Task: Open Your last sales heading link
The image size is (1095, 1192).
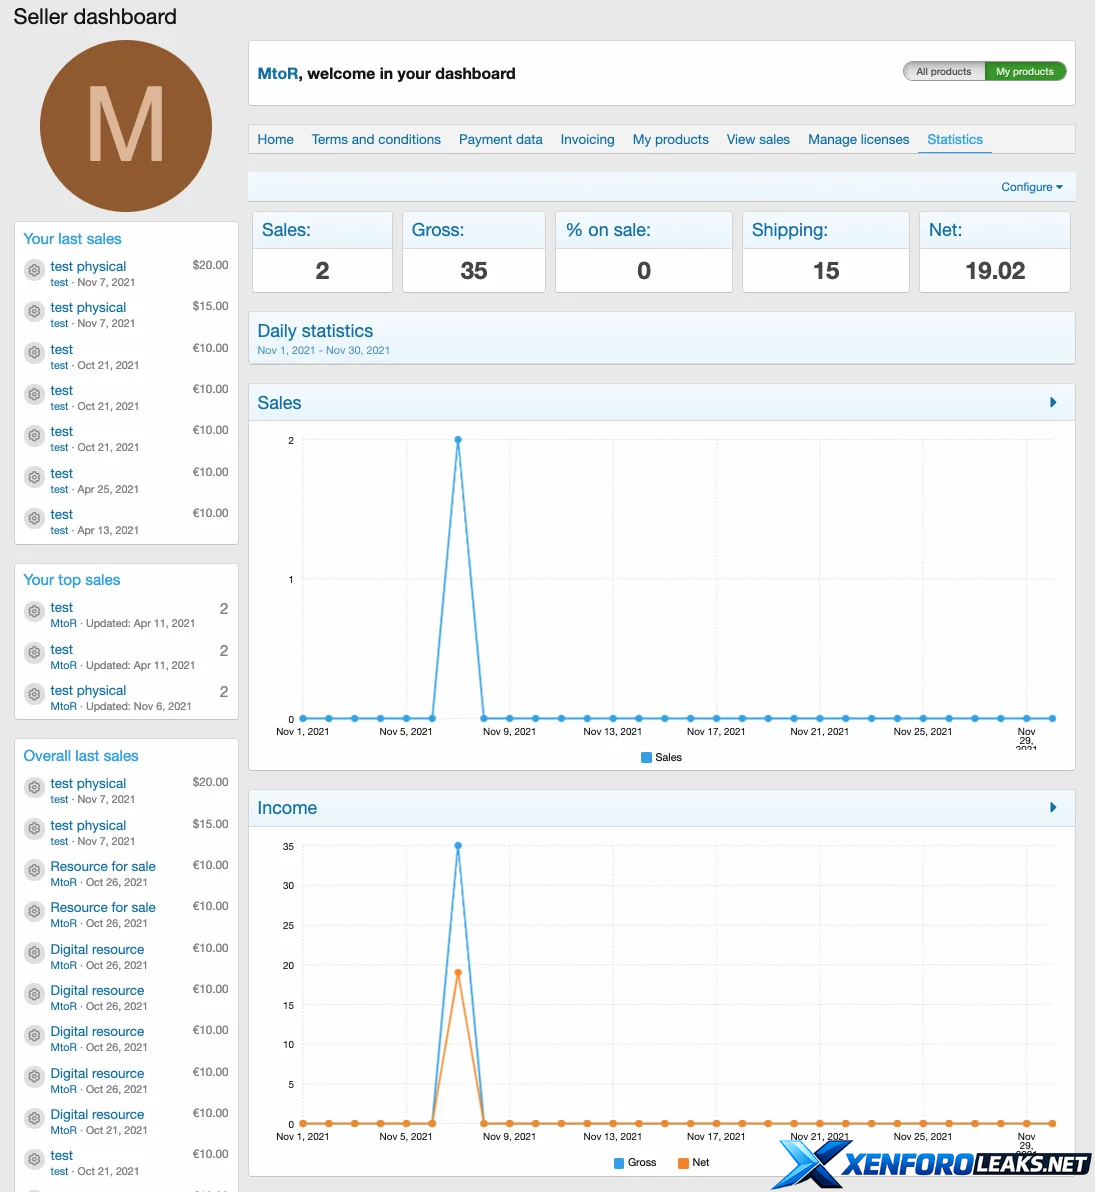Action: point(72,239)
